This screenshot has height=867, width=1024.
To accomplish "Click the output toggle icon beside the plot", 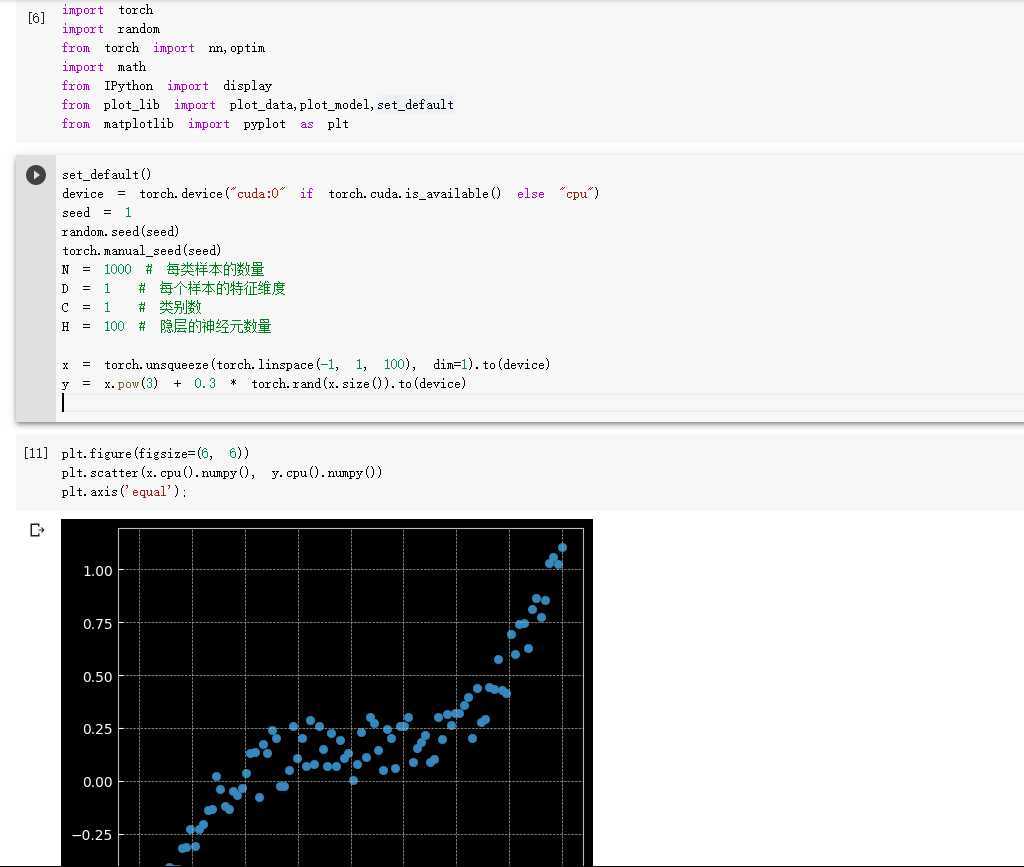I will (x=37, y=530).
